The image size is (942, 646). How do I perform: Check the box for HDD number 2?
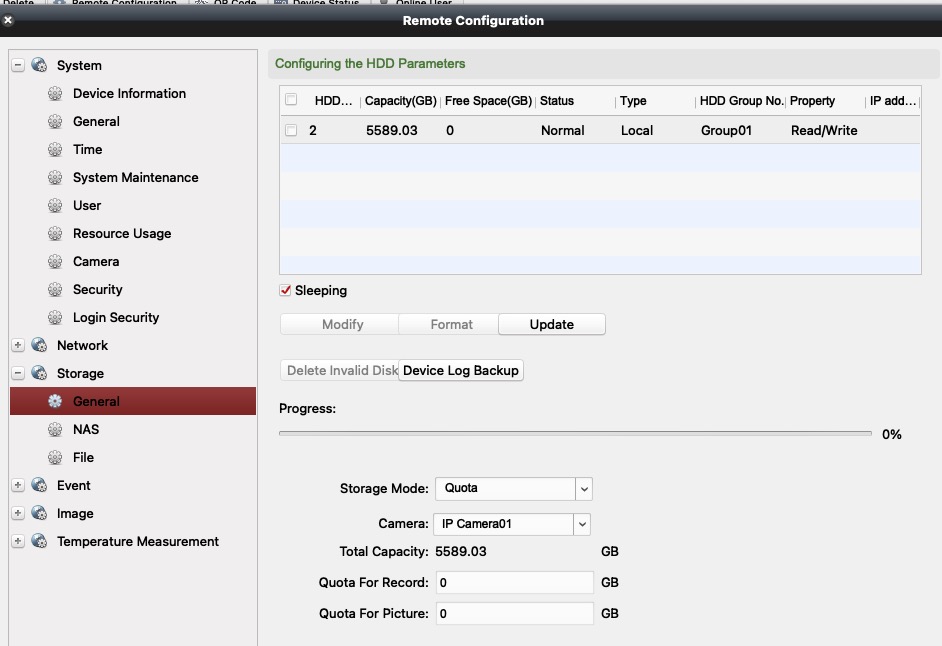(291, 131)
